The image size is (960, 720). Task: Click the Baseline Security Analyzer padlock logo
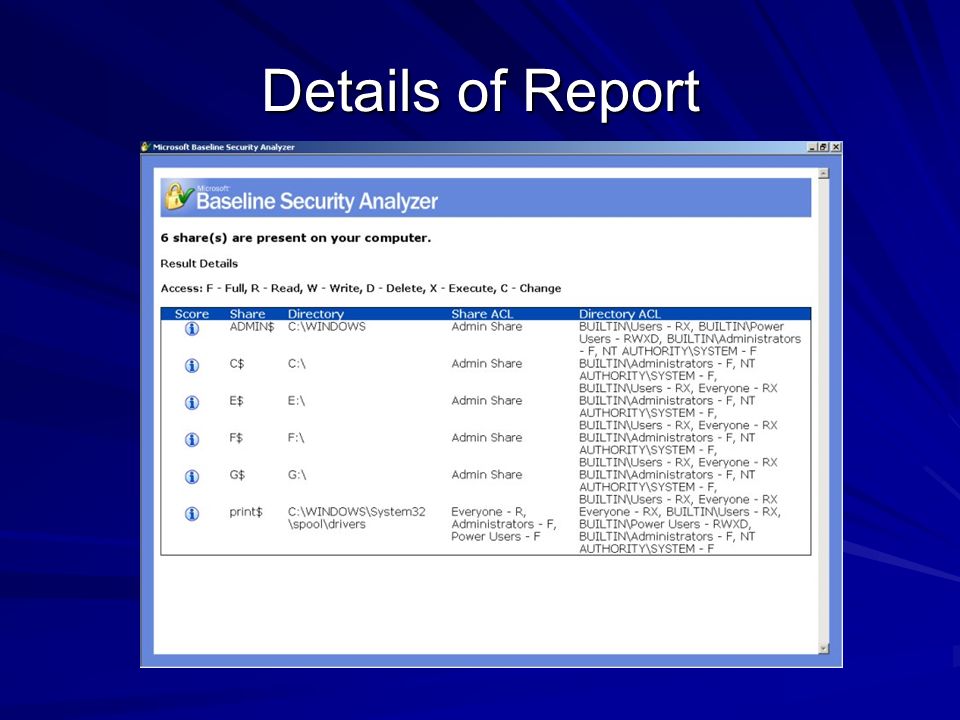(179, 197)
